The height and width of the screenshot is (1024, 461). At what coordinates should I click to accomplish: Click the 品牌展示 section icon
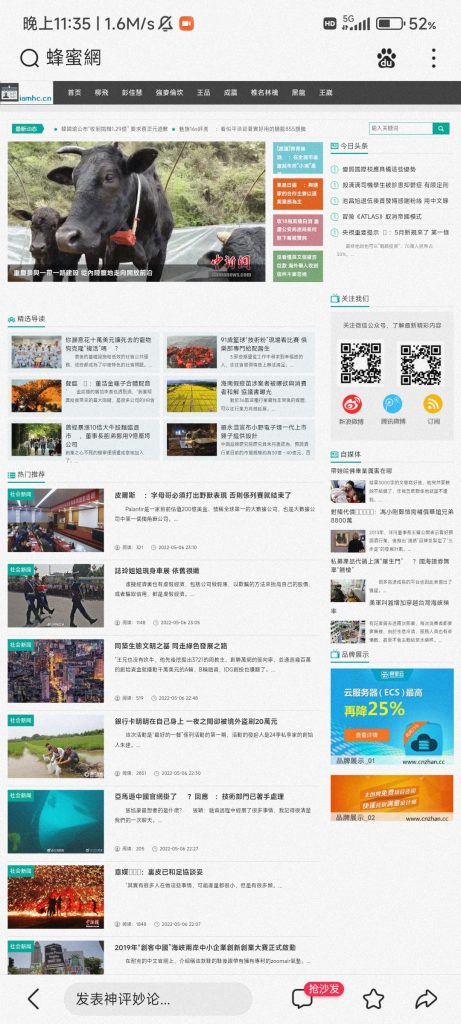click(x=335, y=654)
